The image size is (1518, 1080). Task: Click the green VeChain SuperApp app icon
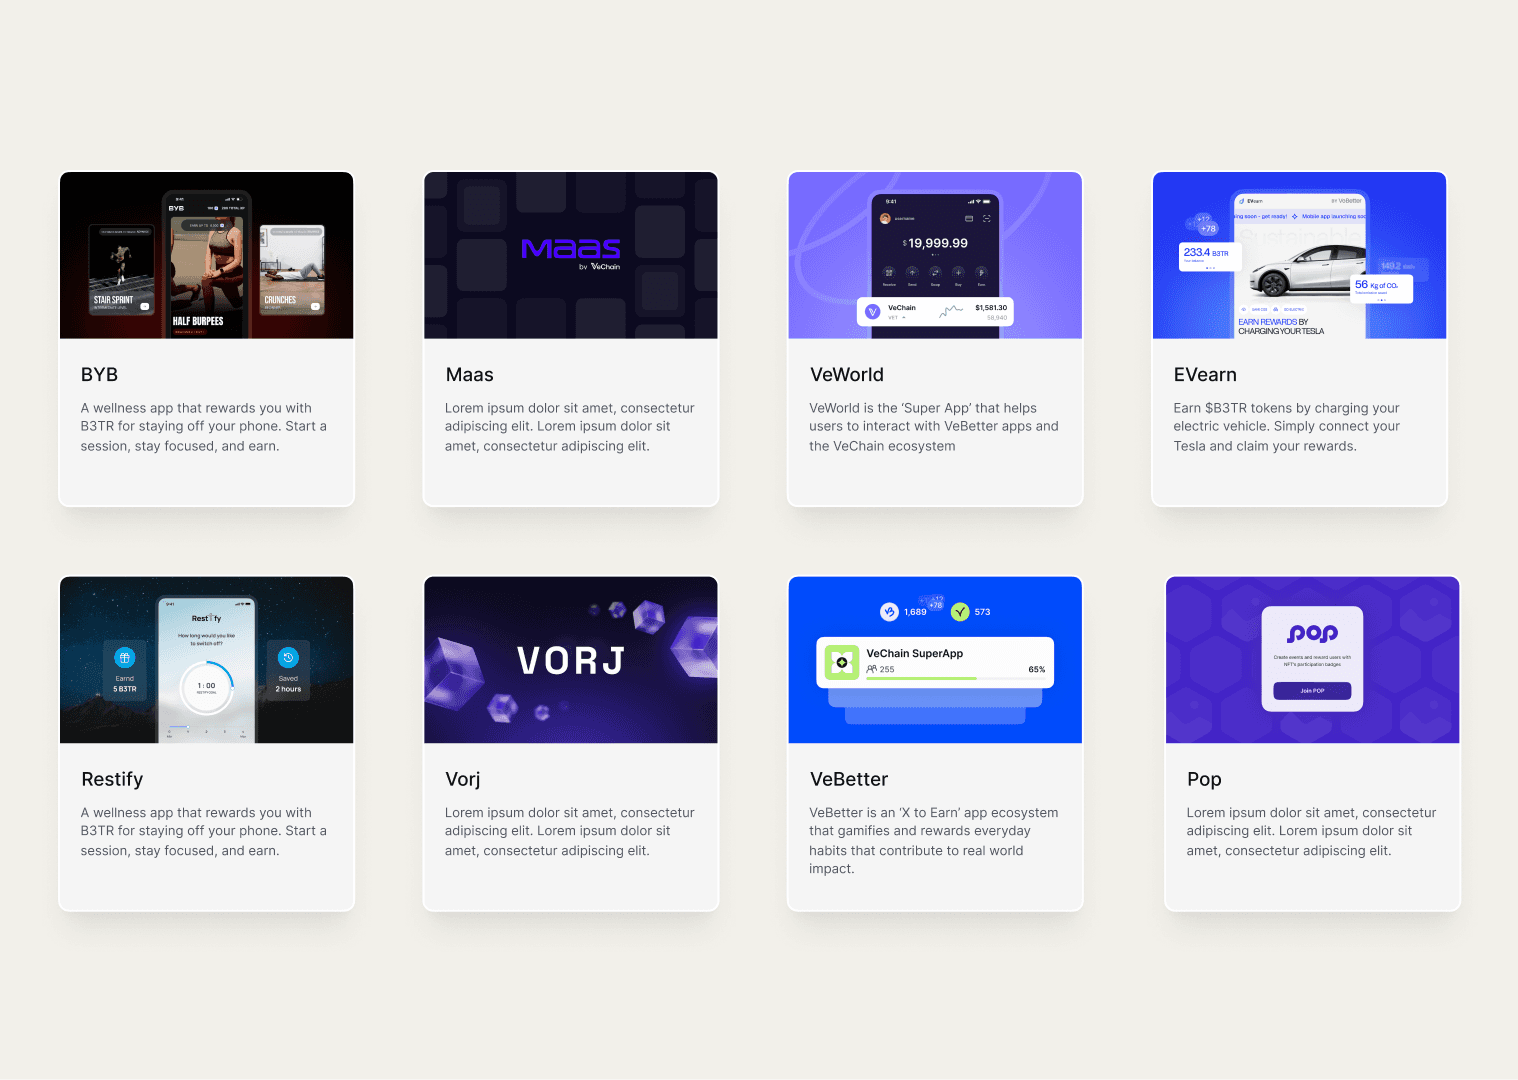841,662
